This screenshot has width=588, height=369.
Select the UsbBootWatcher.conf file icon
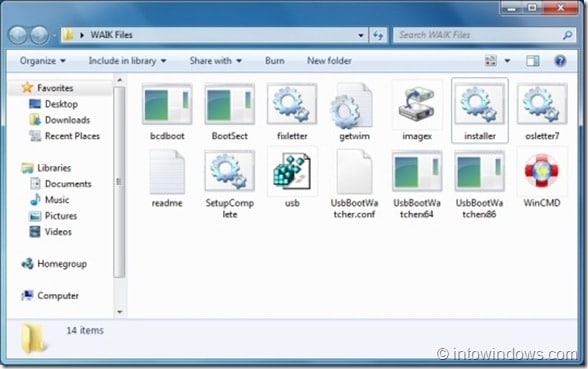pos(354,172)
